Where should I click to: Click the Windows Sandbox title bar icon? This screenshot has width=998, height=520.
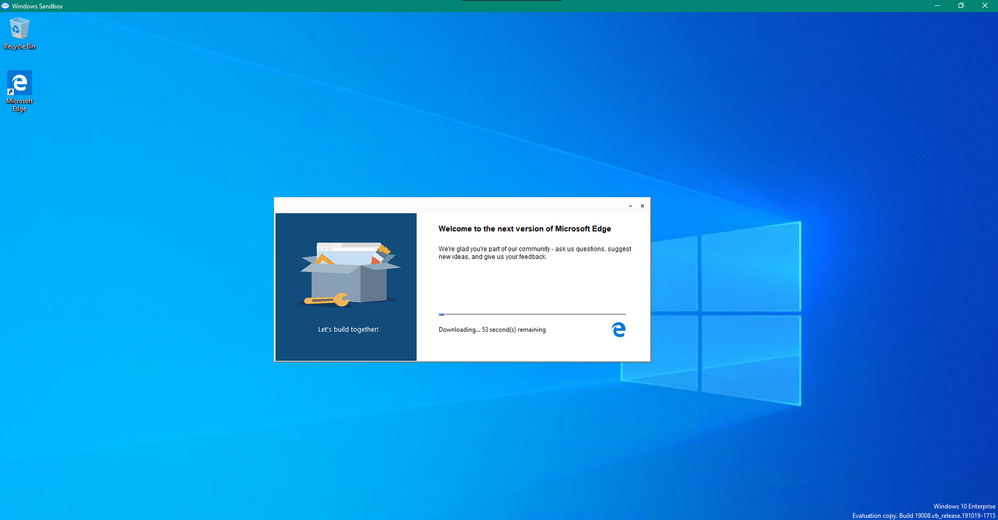(5, 6)
